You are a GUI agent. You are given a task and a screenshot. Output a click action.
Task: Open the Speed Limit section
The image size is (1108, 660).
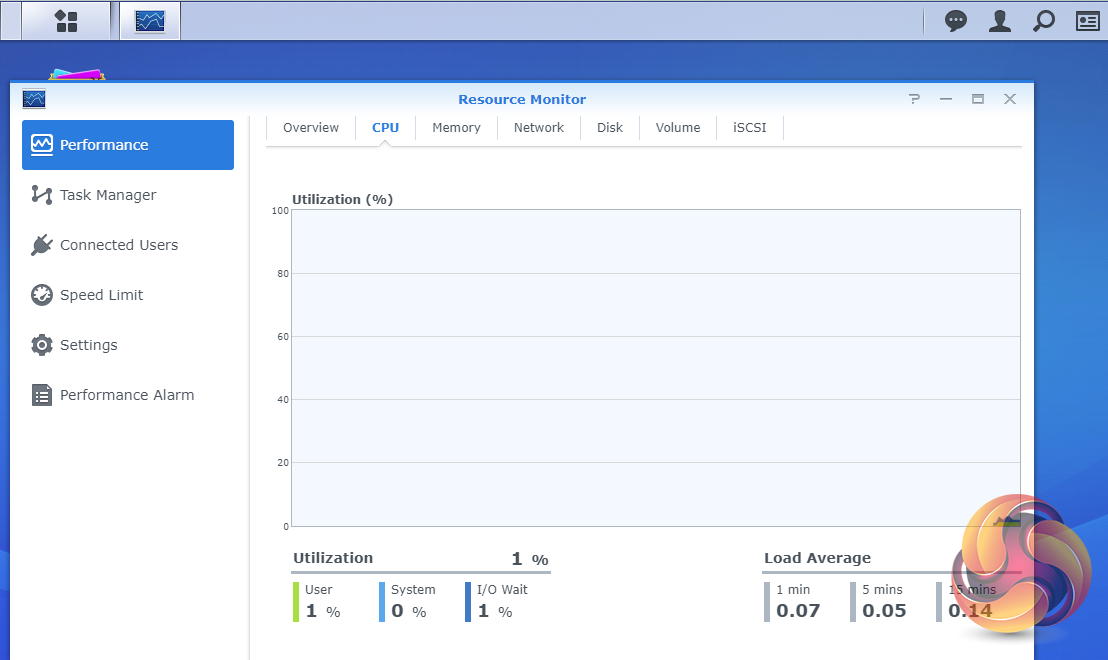click(x=101, y=295)
